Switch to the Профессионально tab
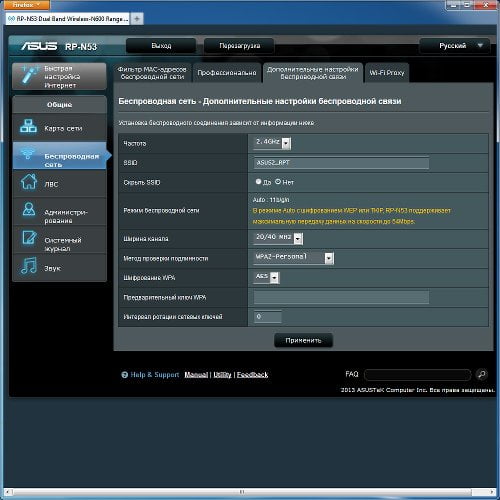The width and height of the screenshot is (500, 500). (227, 73)
